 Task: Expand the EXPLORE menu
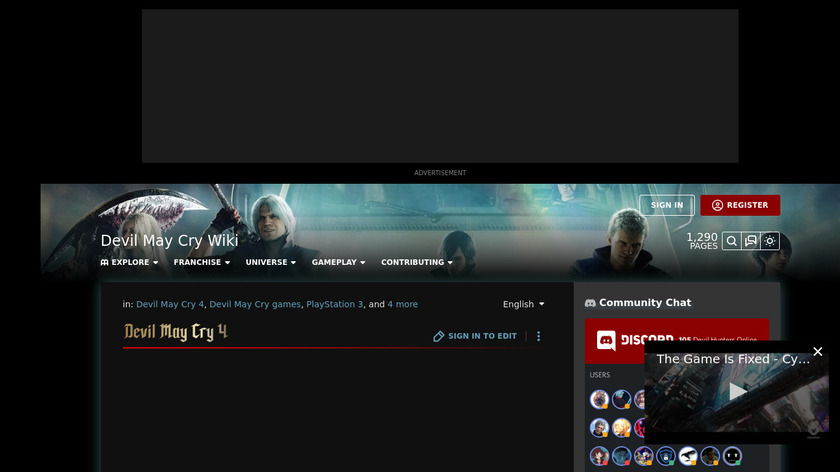129,262
